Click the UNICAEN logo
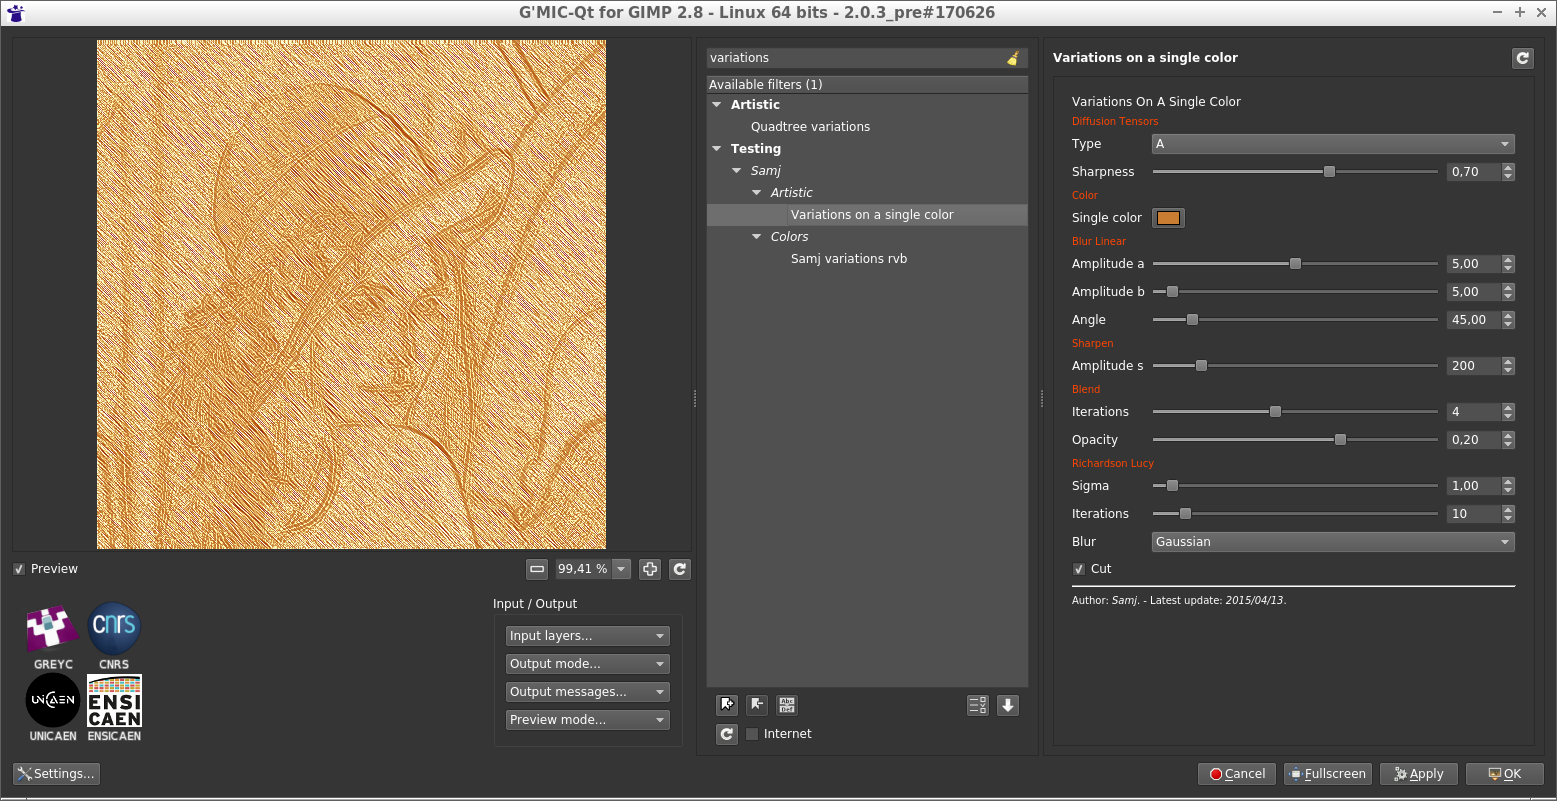This screenshot has width=1557, height=801. click(x=53, y=700)
